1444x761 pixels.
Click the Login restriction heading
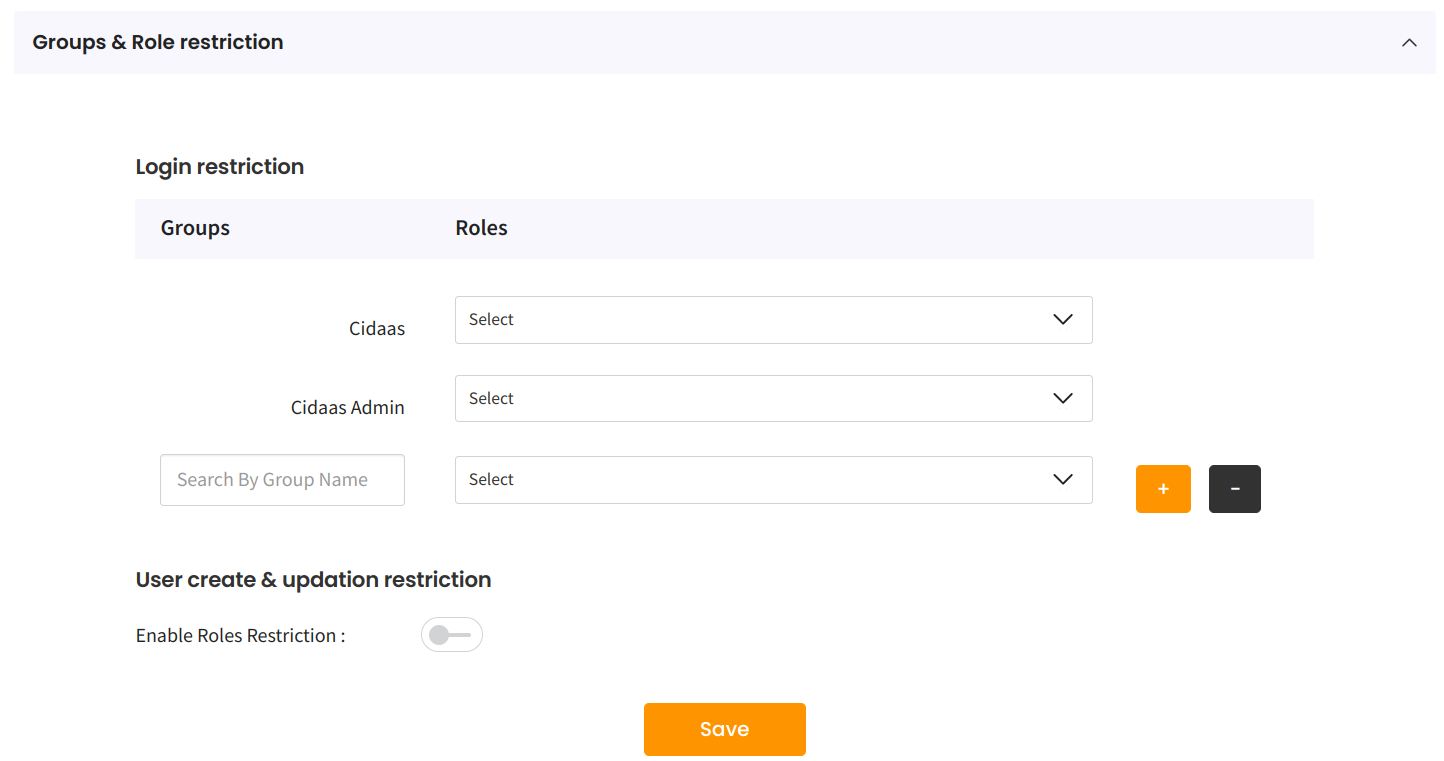[x=220, y=167]
